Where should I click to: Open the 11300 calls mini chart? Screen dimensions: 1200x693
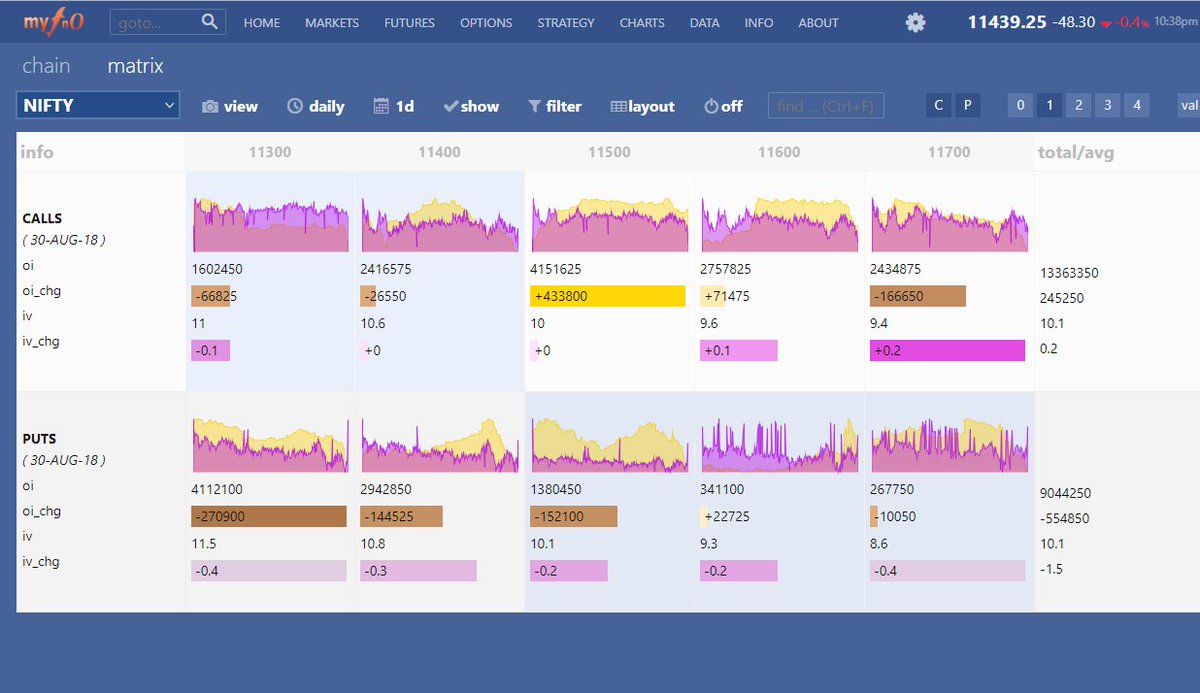tap(270, 222)
